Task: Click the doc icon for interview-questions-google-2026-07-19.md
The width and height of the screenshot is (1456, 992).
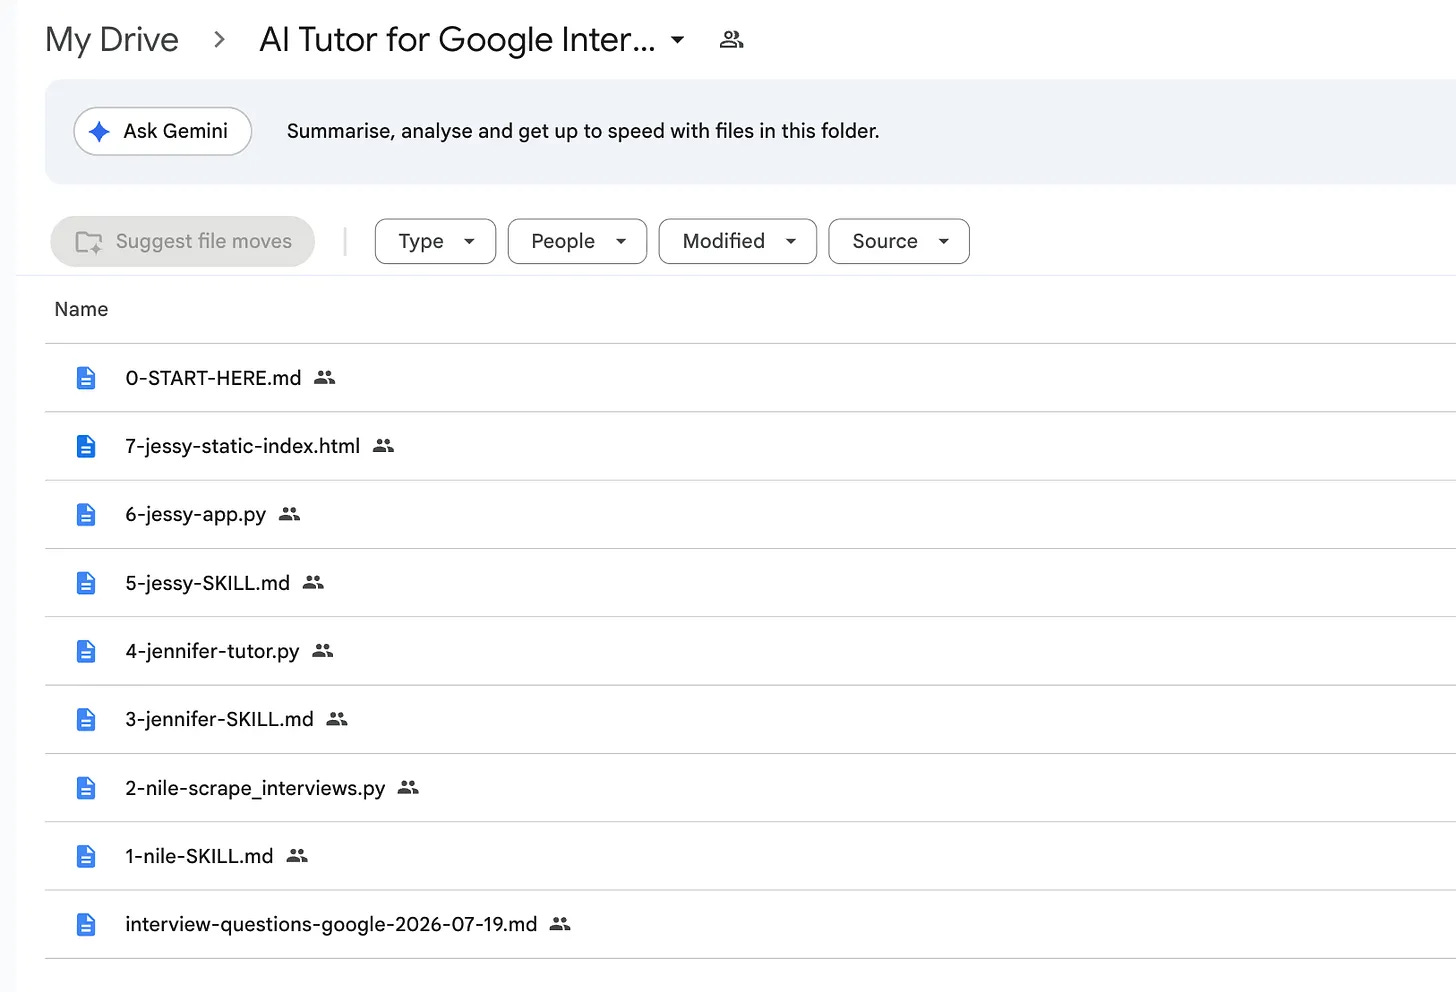Action: click(x=86, y=925)
